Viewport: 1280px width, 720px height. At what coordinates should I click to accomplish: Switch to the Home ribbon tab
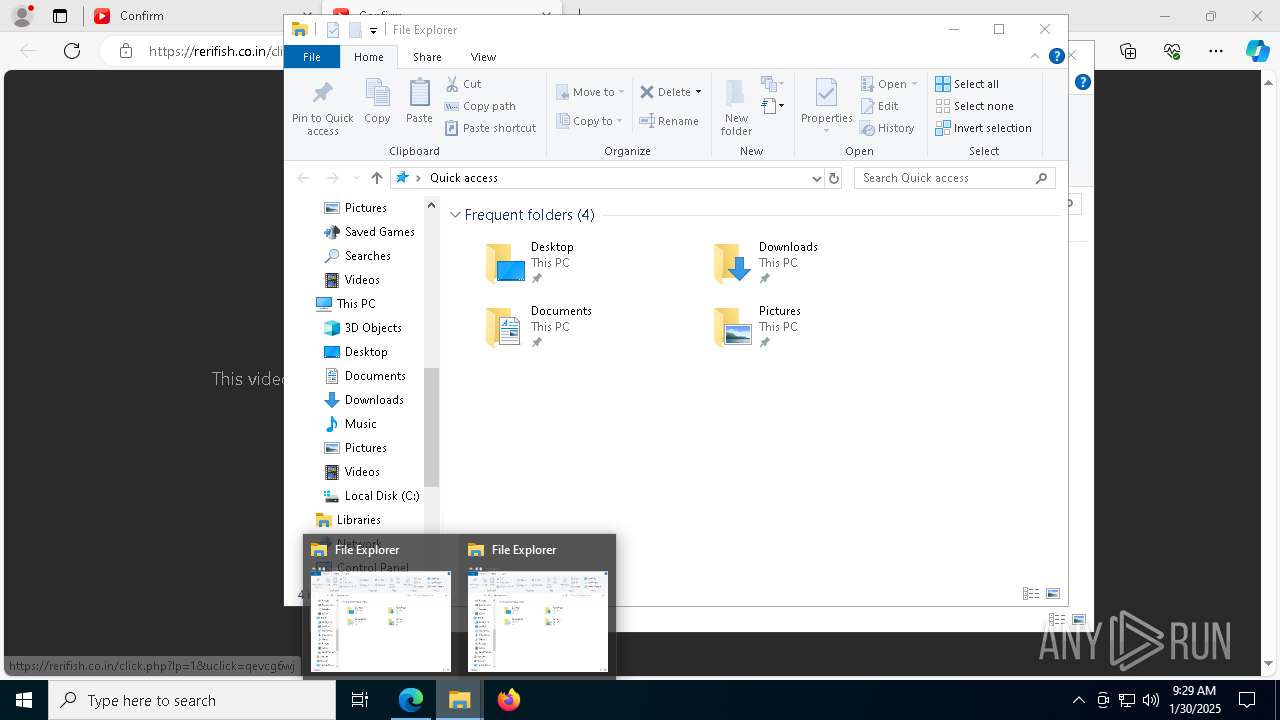coord(369,57)
